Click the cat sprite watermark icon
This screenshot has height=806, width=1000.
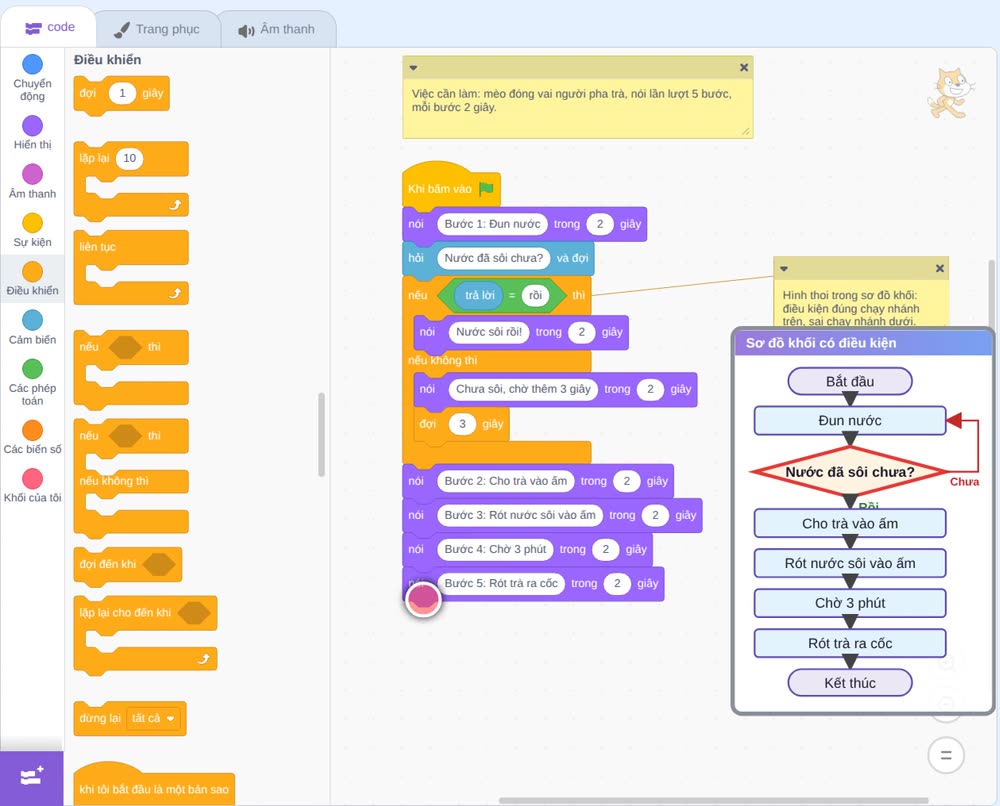(x=950, y=93)
